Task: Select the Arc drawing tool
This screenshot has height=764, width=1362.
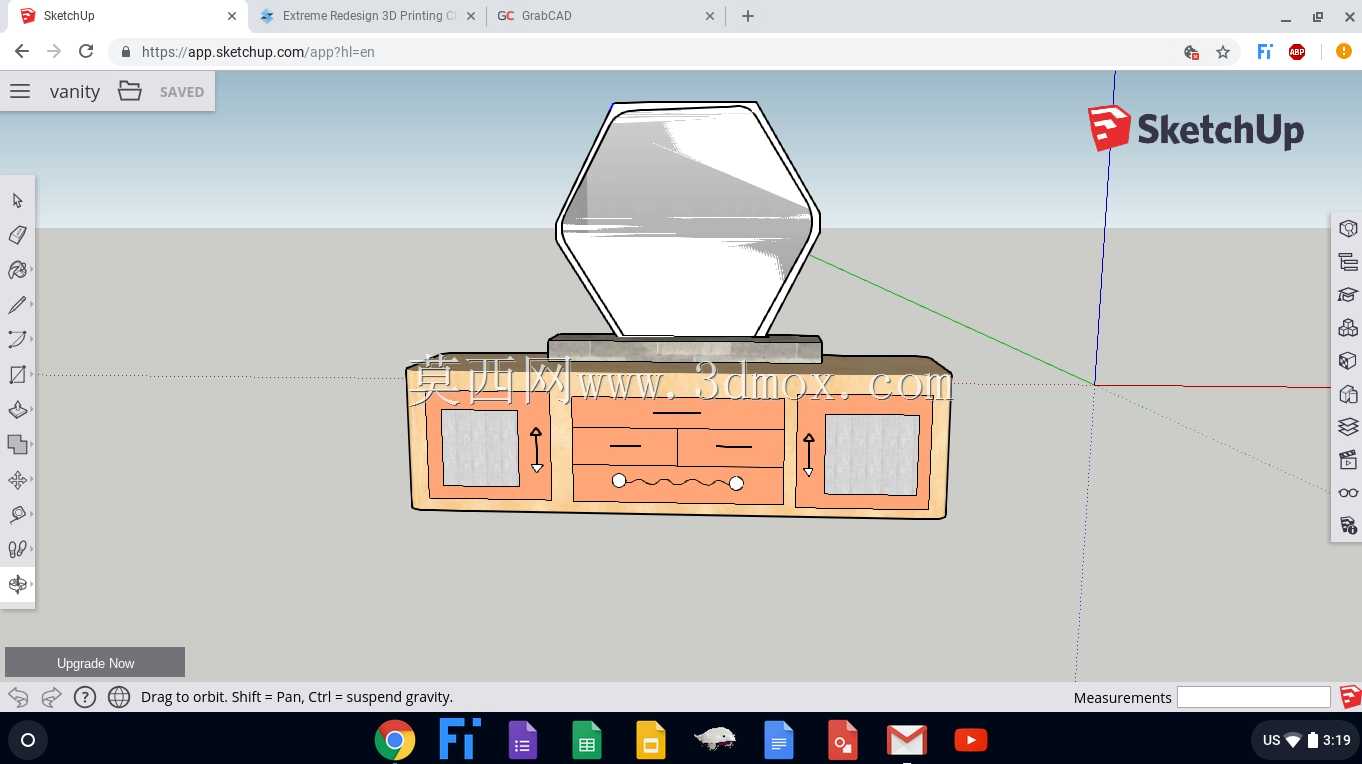Action: pyautogui.click(x=17, y=340)
